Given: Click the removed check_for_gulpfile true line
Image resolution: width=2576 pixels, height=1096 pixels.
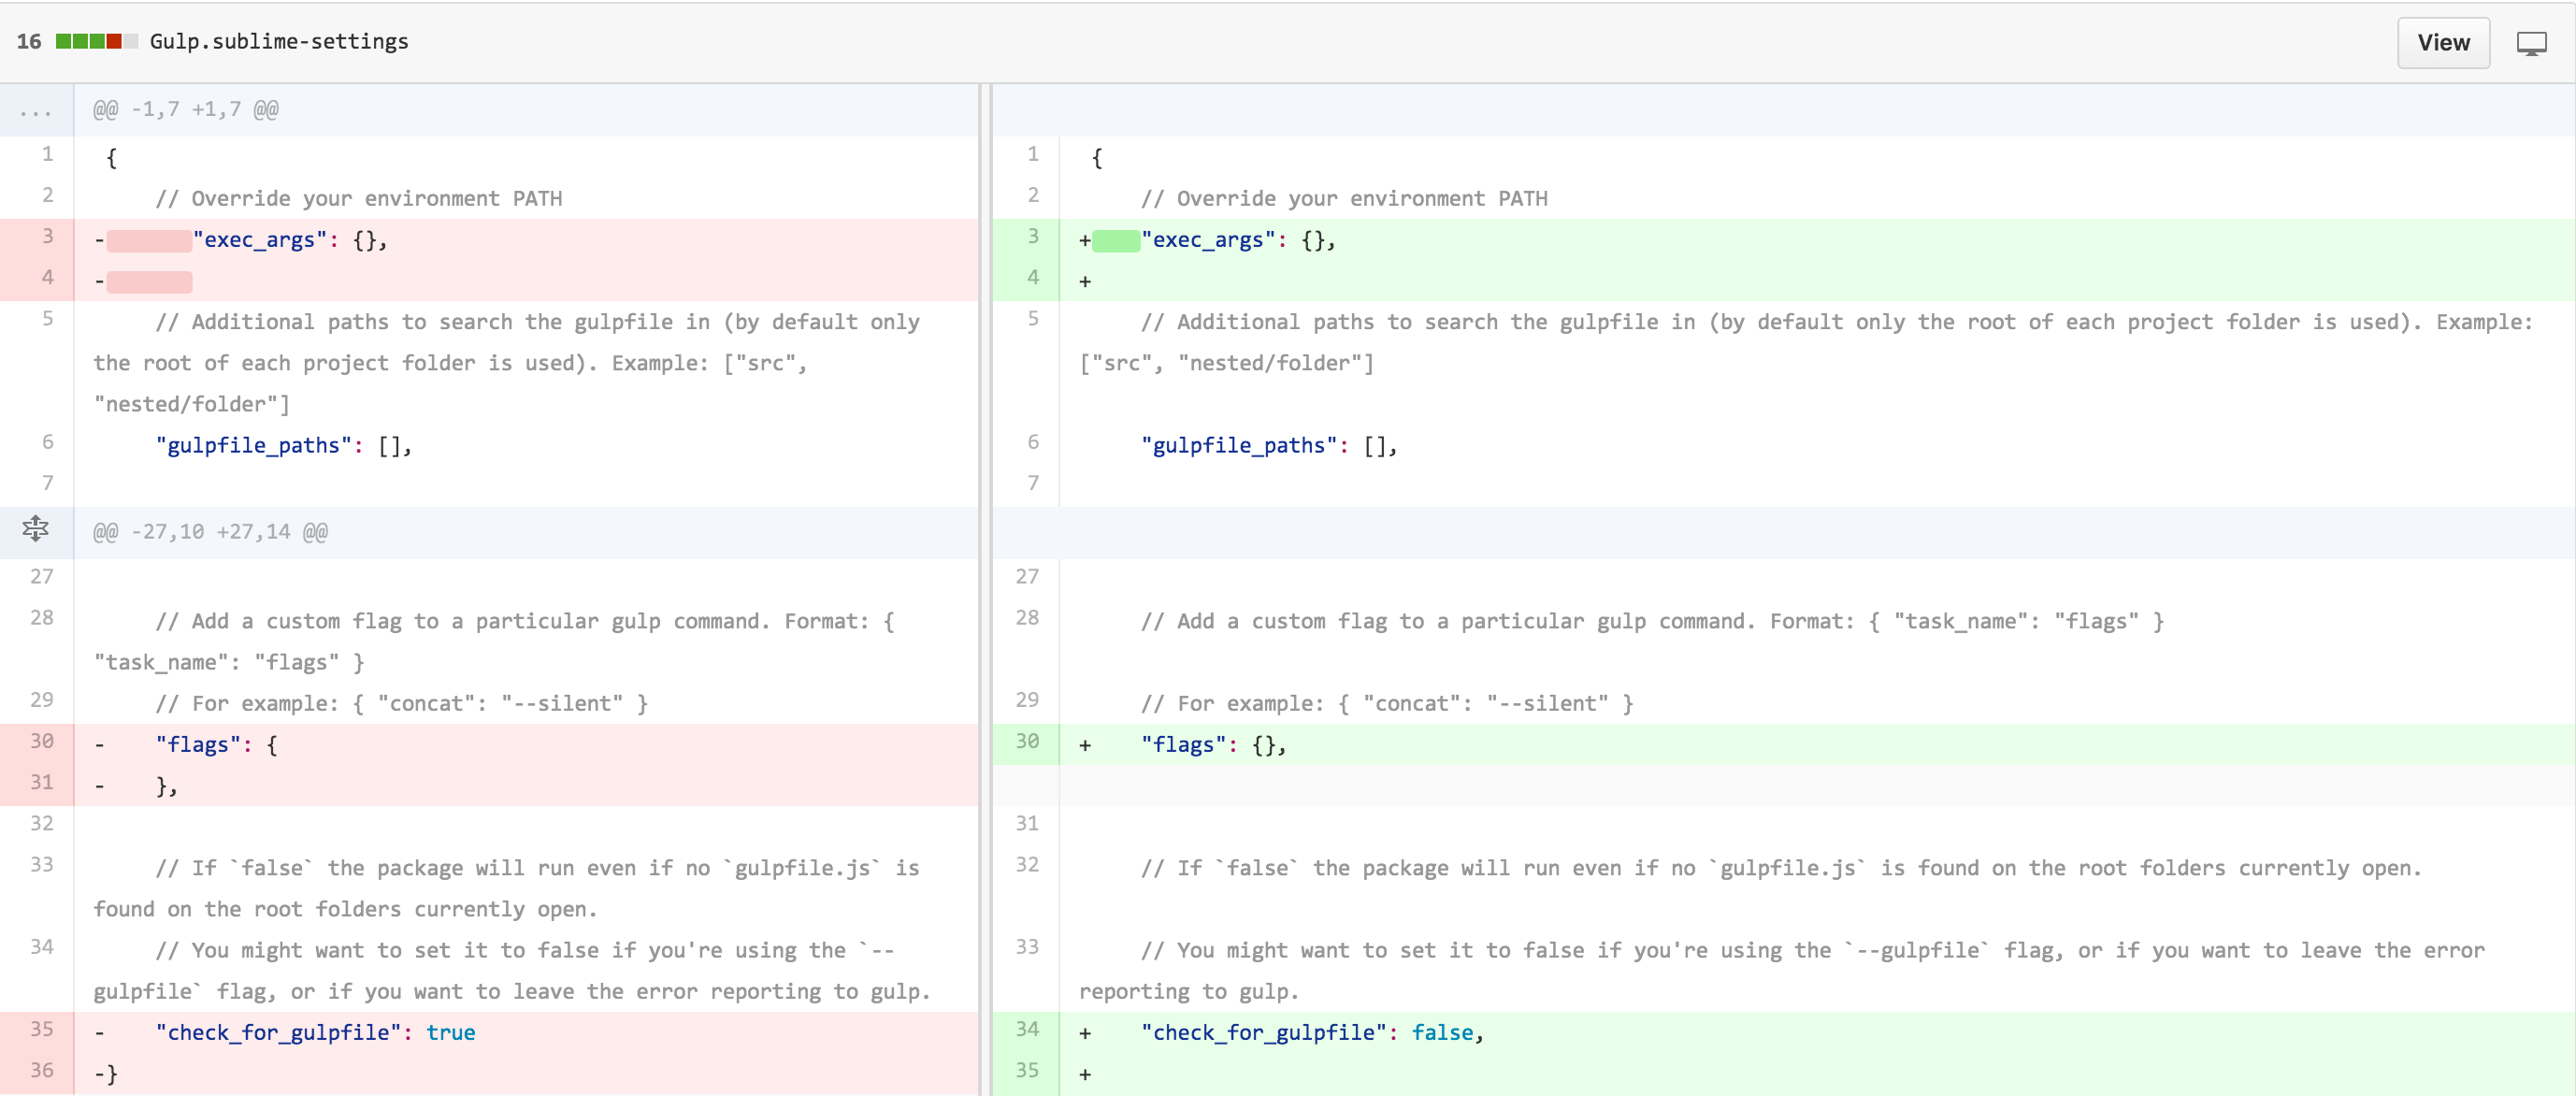Looking at the screenshot, I should coord(315,1033).
